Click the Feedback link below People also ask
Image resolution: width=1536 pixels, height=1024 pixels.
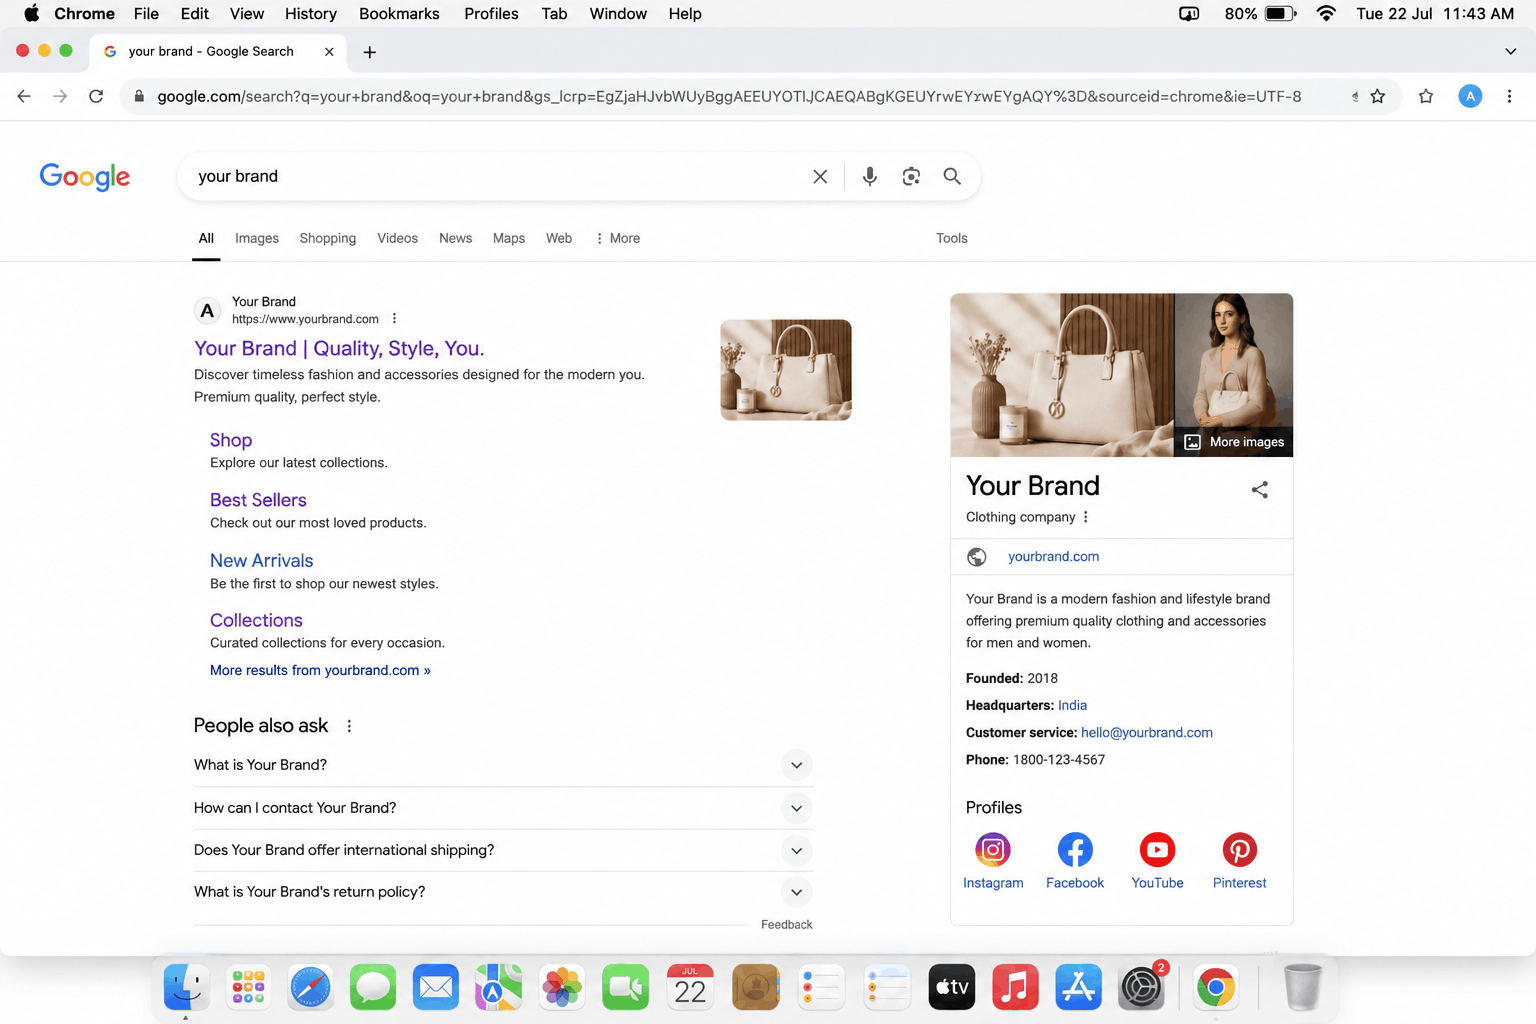(x=786, y=925)
